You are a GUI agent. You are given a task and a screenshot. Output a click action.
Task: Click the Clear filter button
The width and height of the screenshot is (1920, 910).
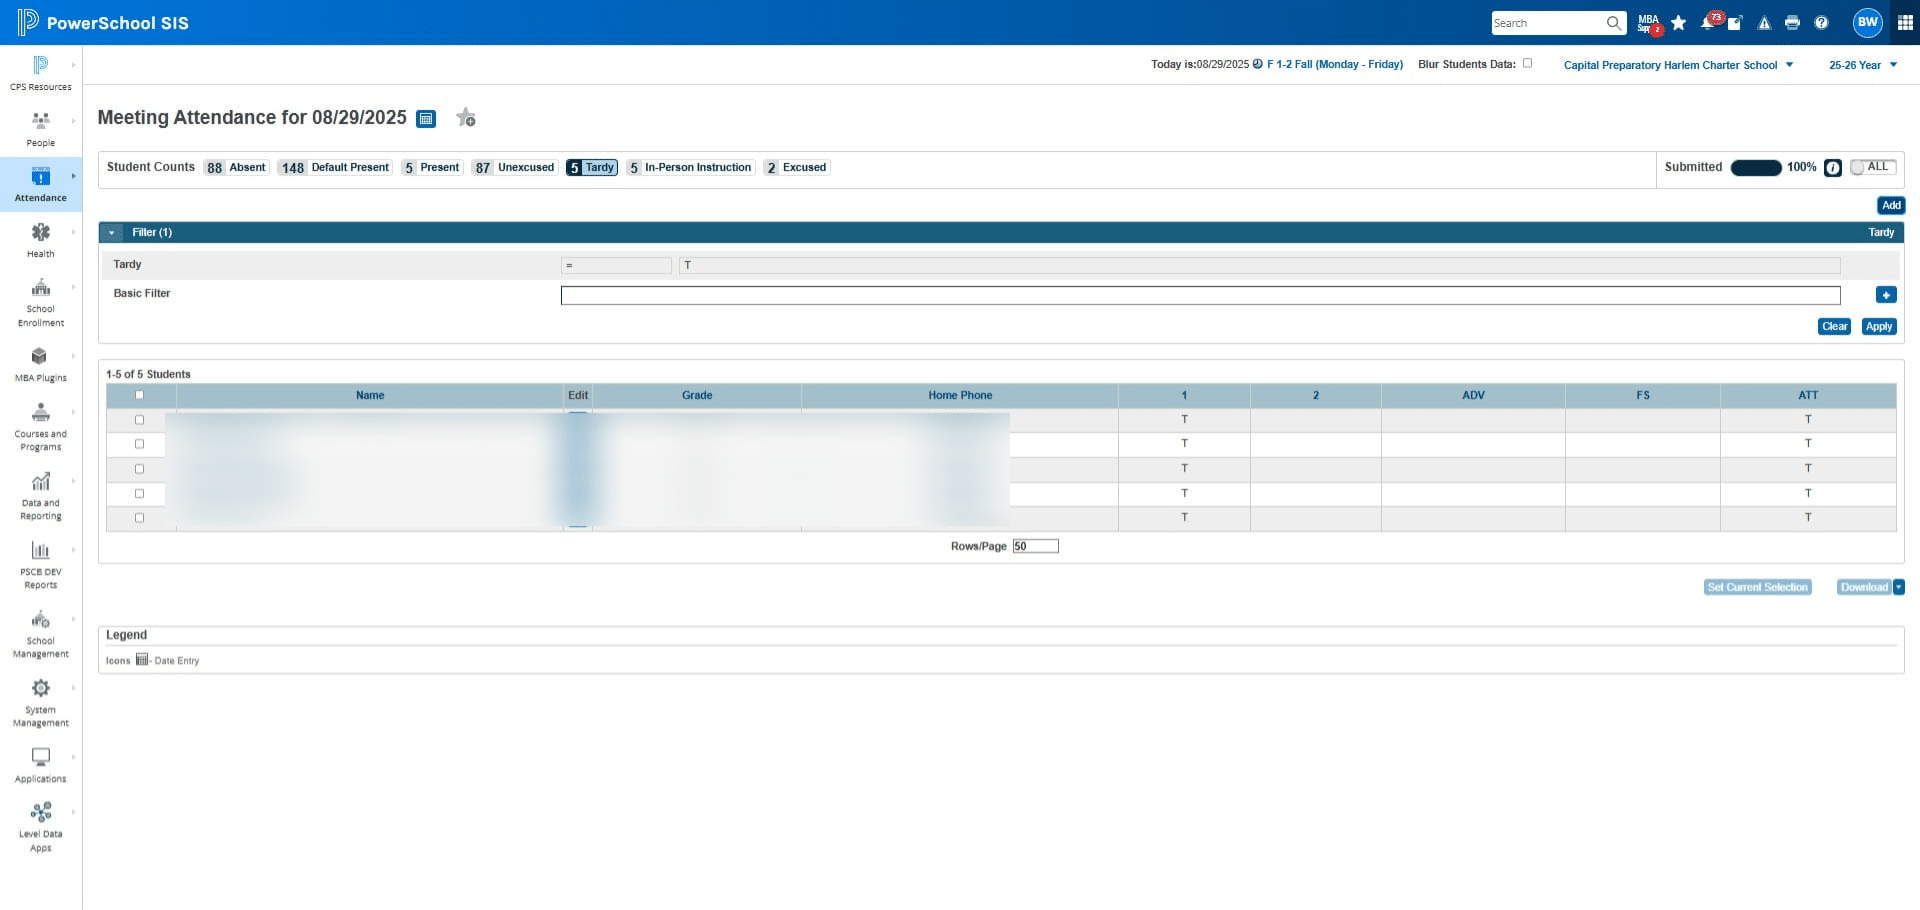click(1834, 326)
